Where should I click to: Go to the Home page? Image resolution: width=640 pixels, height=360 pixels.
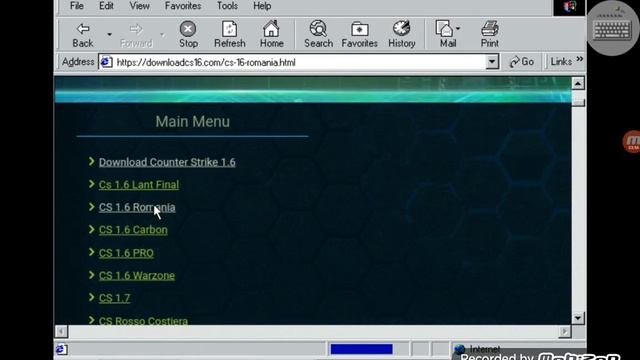pyautogui.click(x=271, y=35)
